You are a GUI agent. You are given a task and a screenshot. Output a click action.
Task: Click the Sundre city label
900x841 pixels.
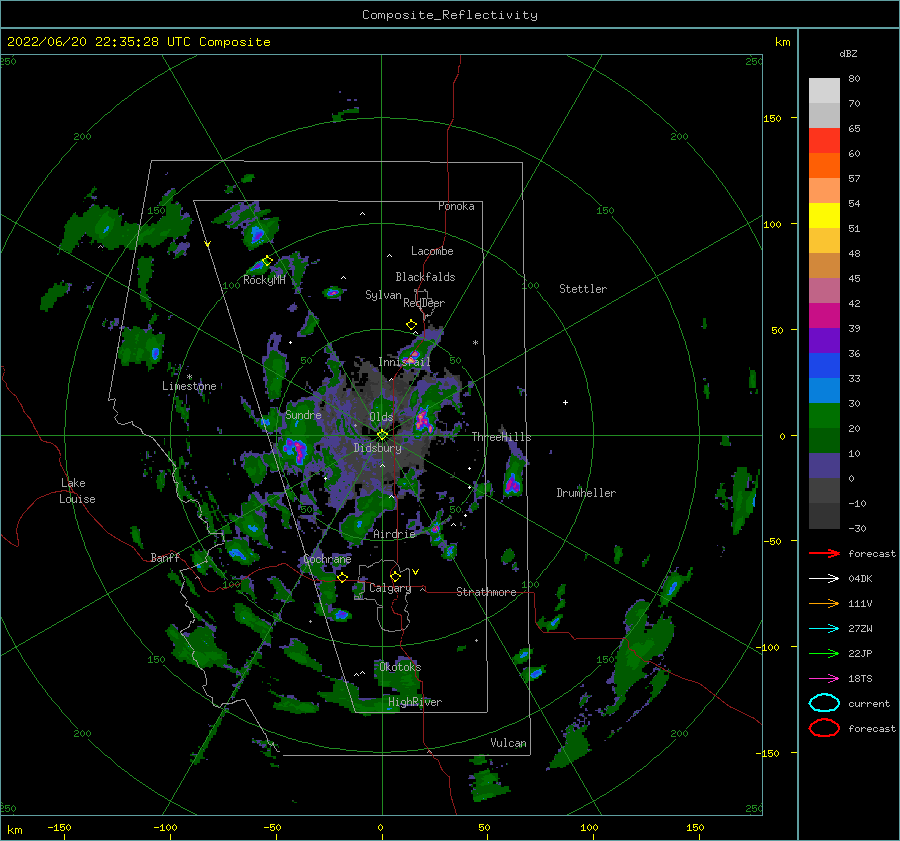coord(303,415)
